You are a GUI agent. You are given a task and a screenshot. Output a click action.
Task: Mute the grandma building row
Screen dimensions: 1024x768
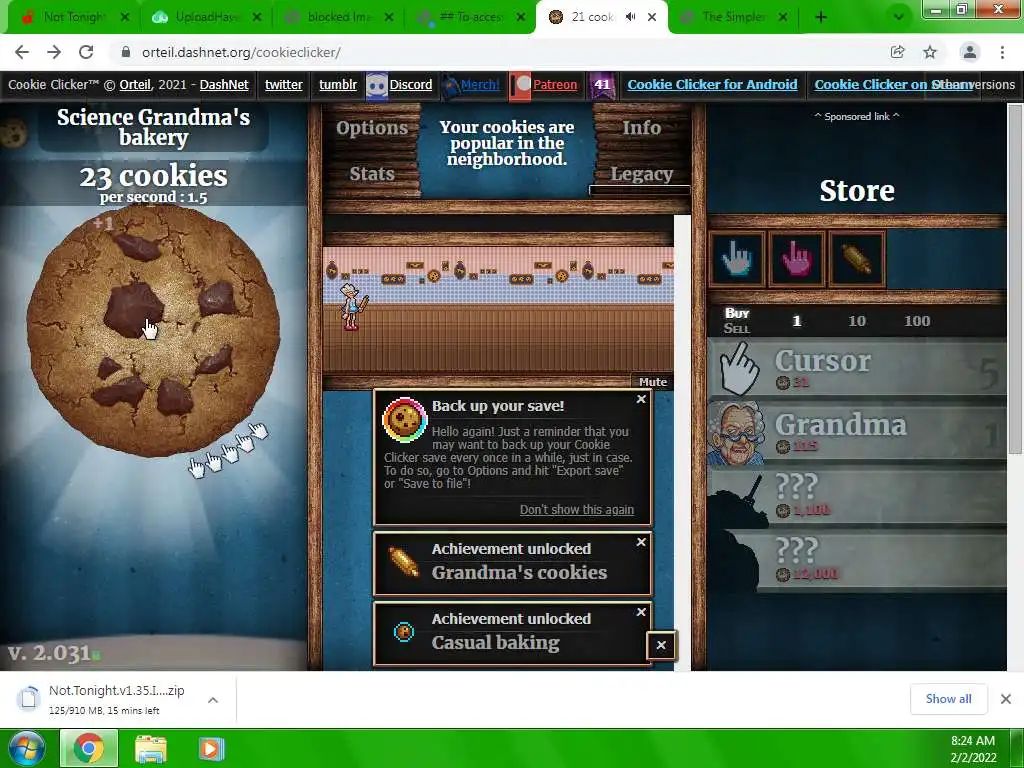pyautogui.click(x=652, y=382)
